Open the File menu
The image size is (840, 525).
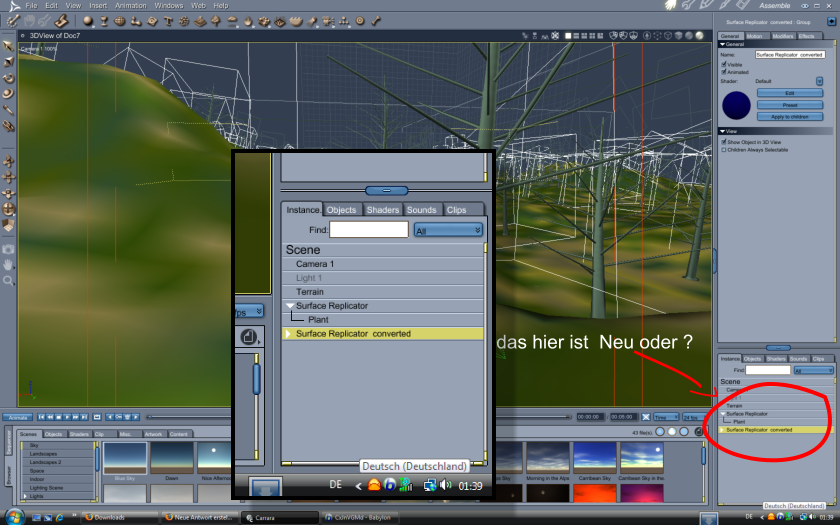pyautogui.click(x=31, y=5)
